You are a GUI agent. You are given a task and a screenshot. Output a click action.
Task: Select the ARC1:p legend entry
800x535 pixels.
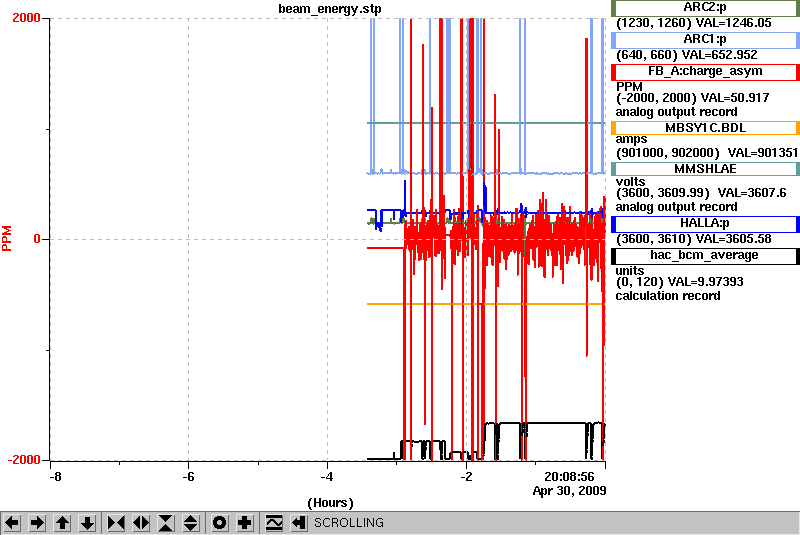(x=705, y=40)
